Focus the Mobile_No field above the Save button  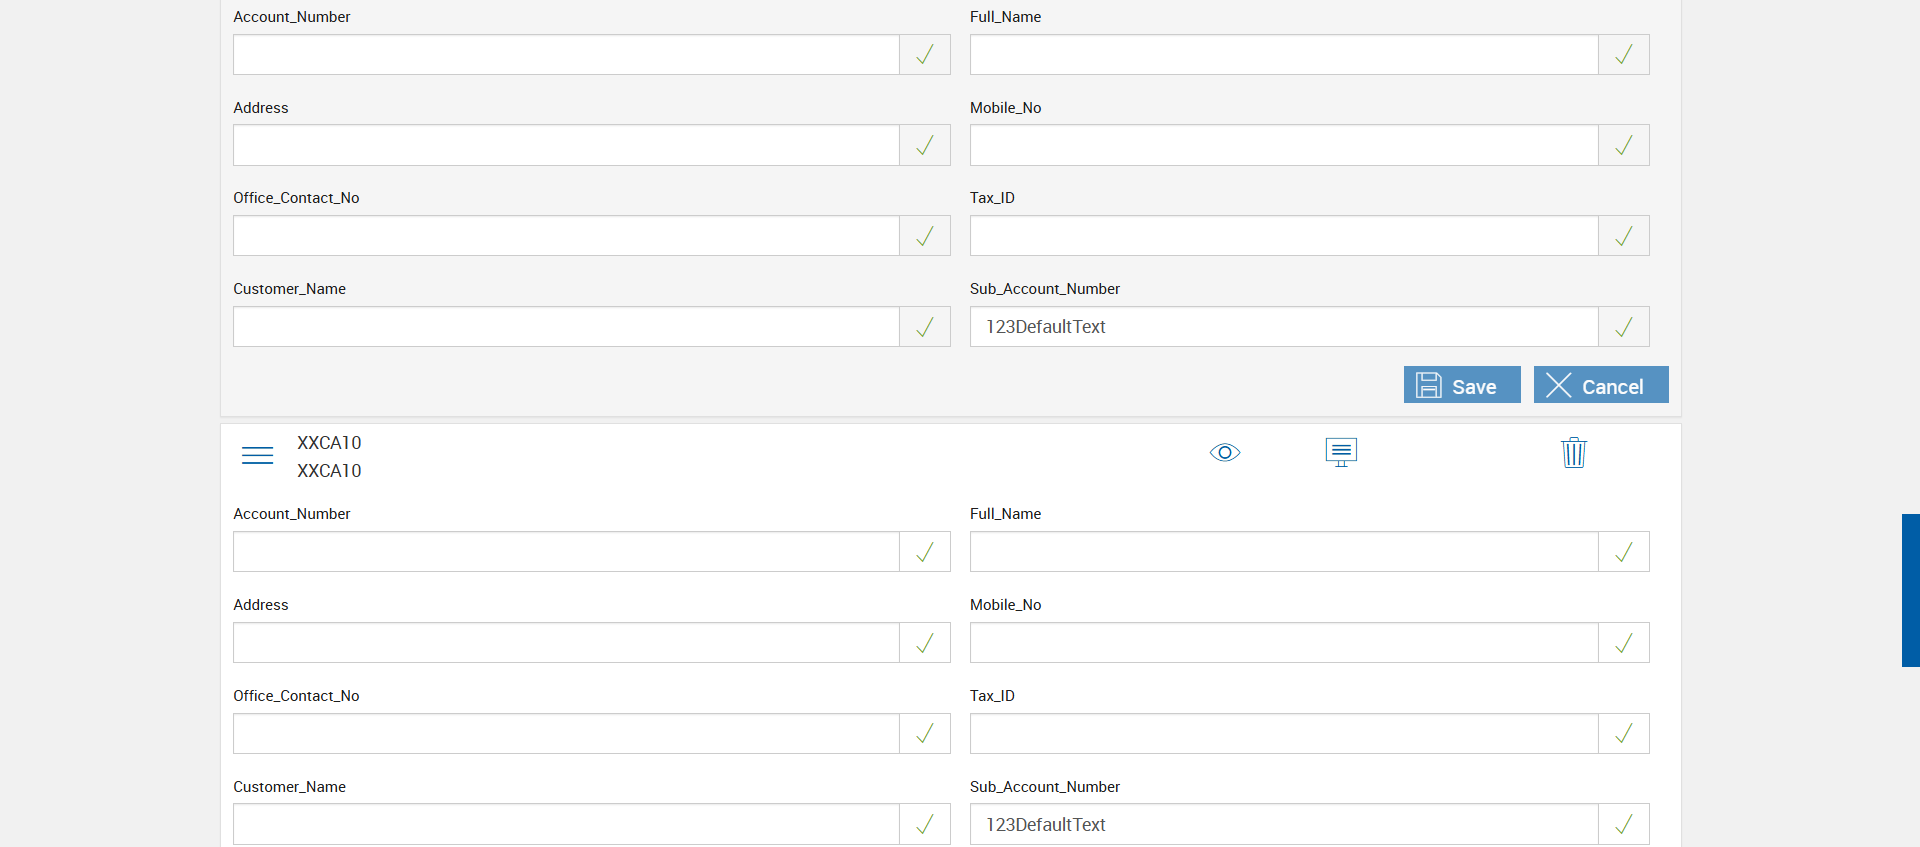click(1284, 146)
